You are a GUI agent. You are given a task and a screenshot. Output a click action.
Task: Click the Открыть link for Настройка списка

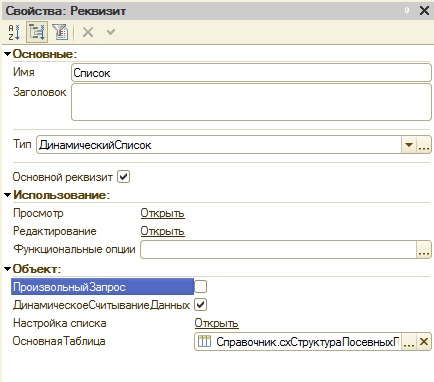pos(216,323)
